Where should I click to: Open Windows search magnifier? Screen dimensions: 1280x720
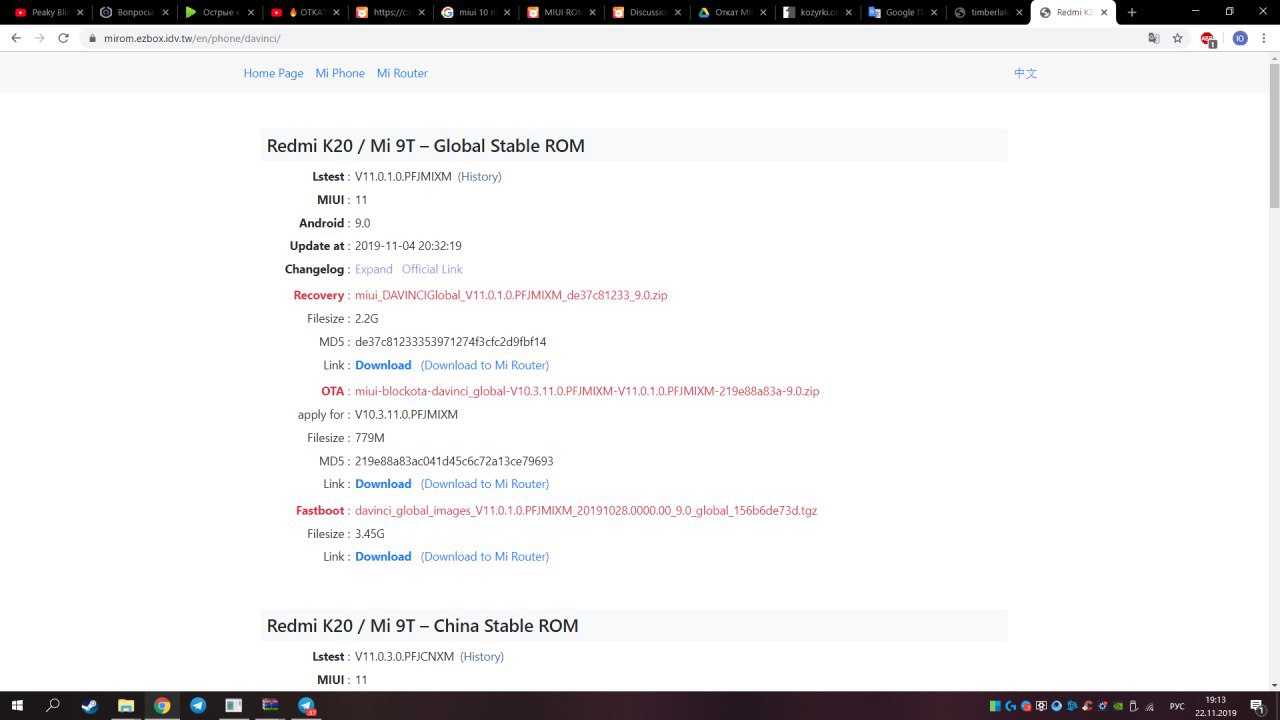(54, 705)
